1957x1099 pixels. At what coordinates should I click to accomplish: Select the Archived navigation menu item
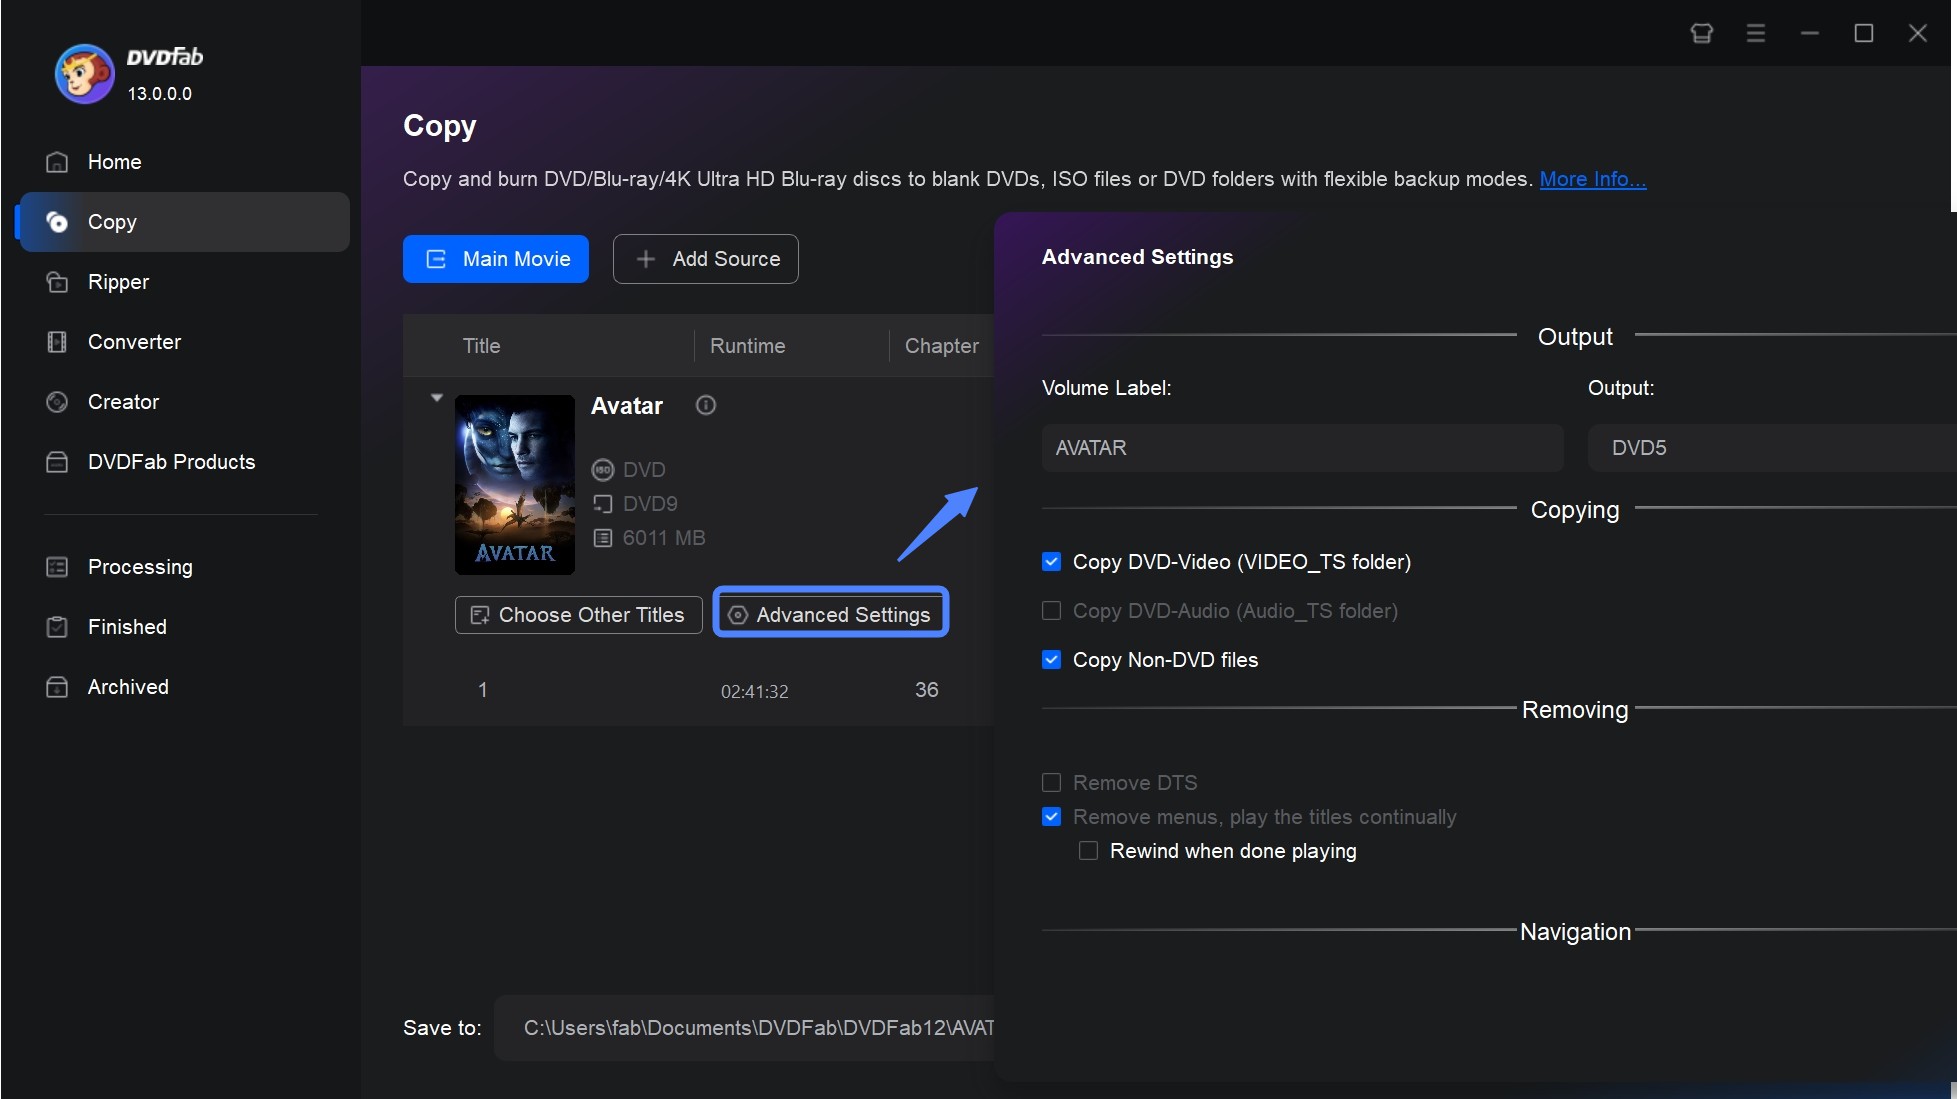tap(128, 685)
